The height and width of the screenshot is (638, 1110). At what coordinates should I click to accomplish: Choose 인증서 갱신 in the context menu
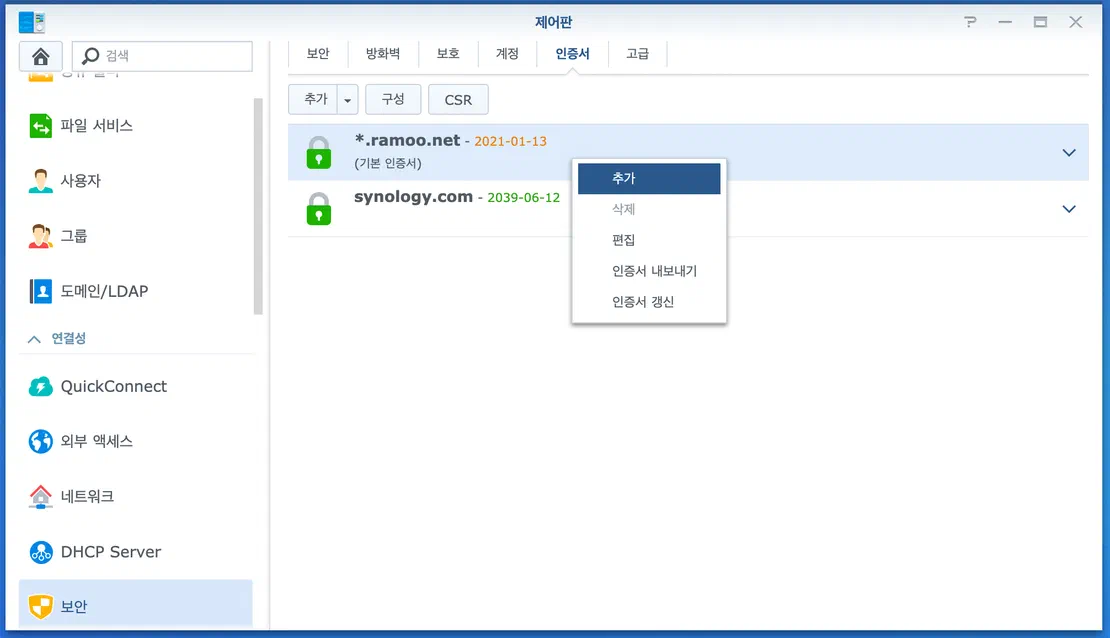tap(649, 302)
